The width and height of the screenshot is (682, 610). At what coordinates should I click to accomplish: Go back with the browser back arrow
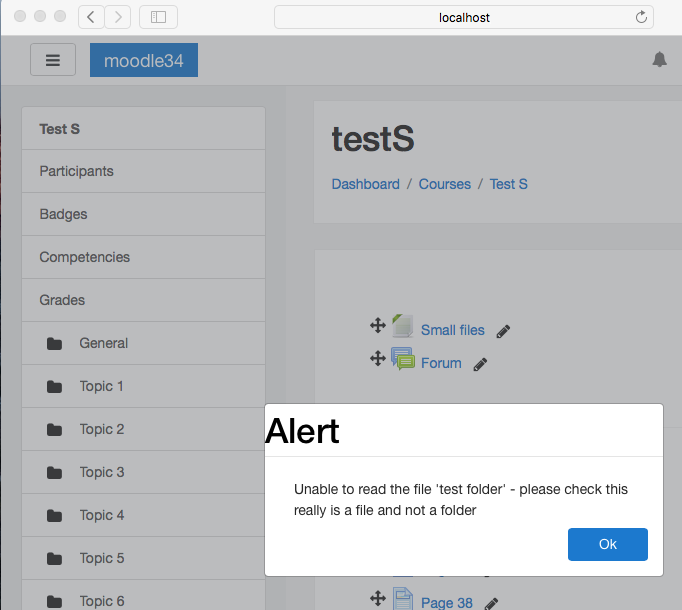click(x=91, y=17)
